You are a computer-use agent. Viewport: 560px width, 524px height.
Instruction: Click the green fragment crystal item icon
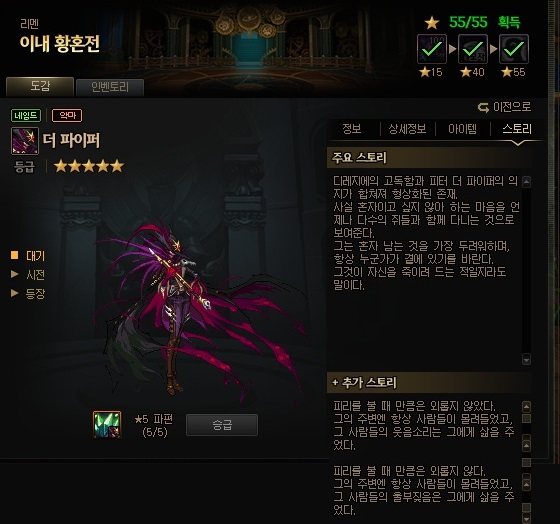(107, 424)
